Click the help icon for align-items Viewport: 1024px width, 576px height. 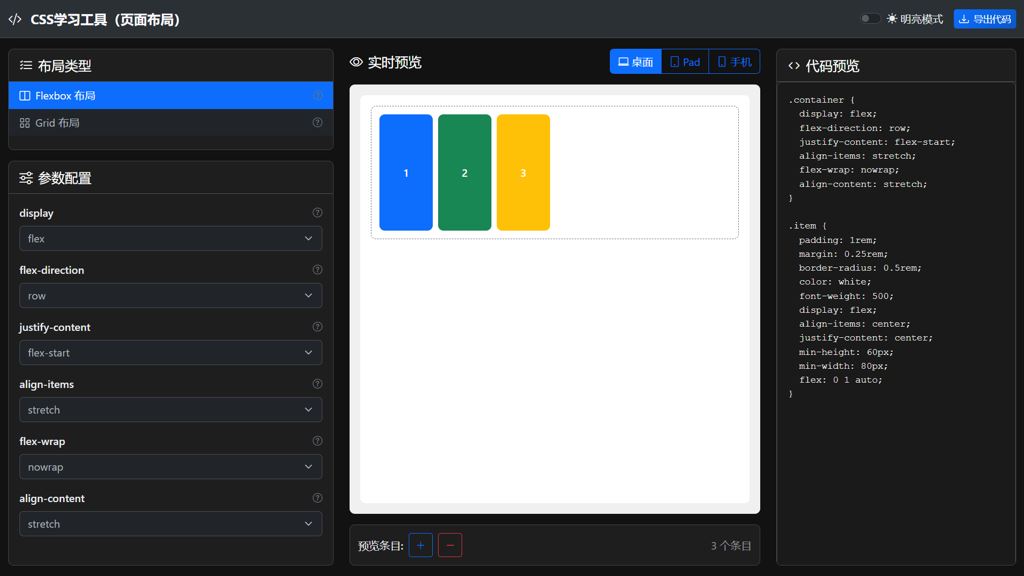(318, 384)
